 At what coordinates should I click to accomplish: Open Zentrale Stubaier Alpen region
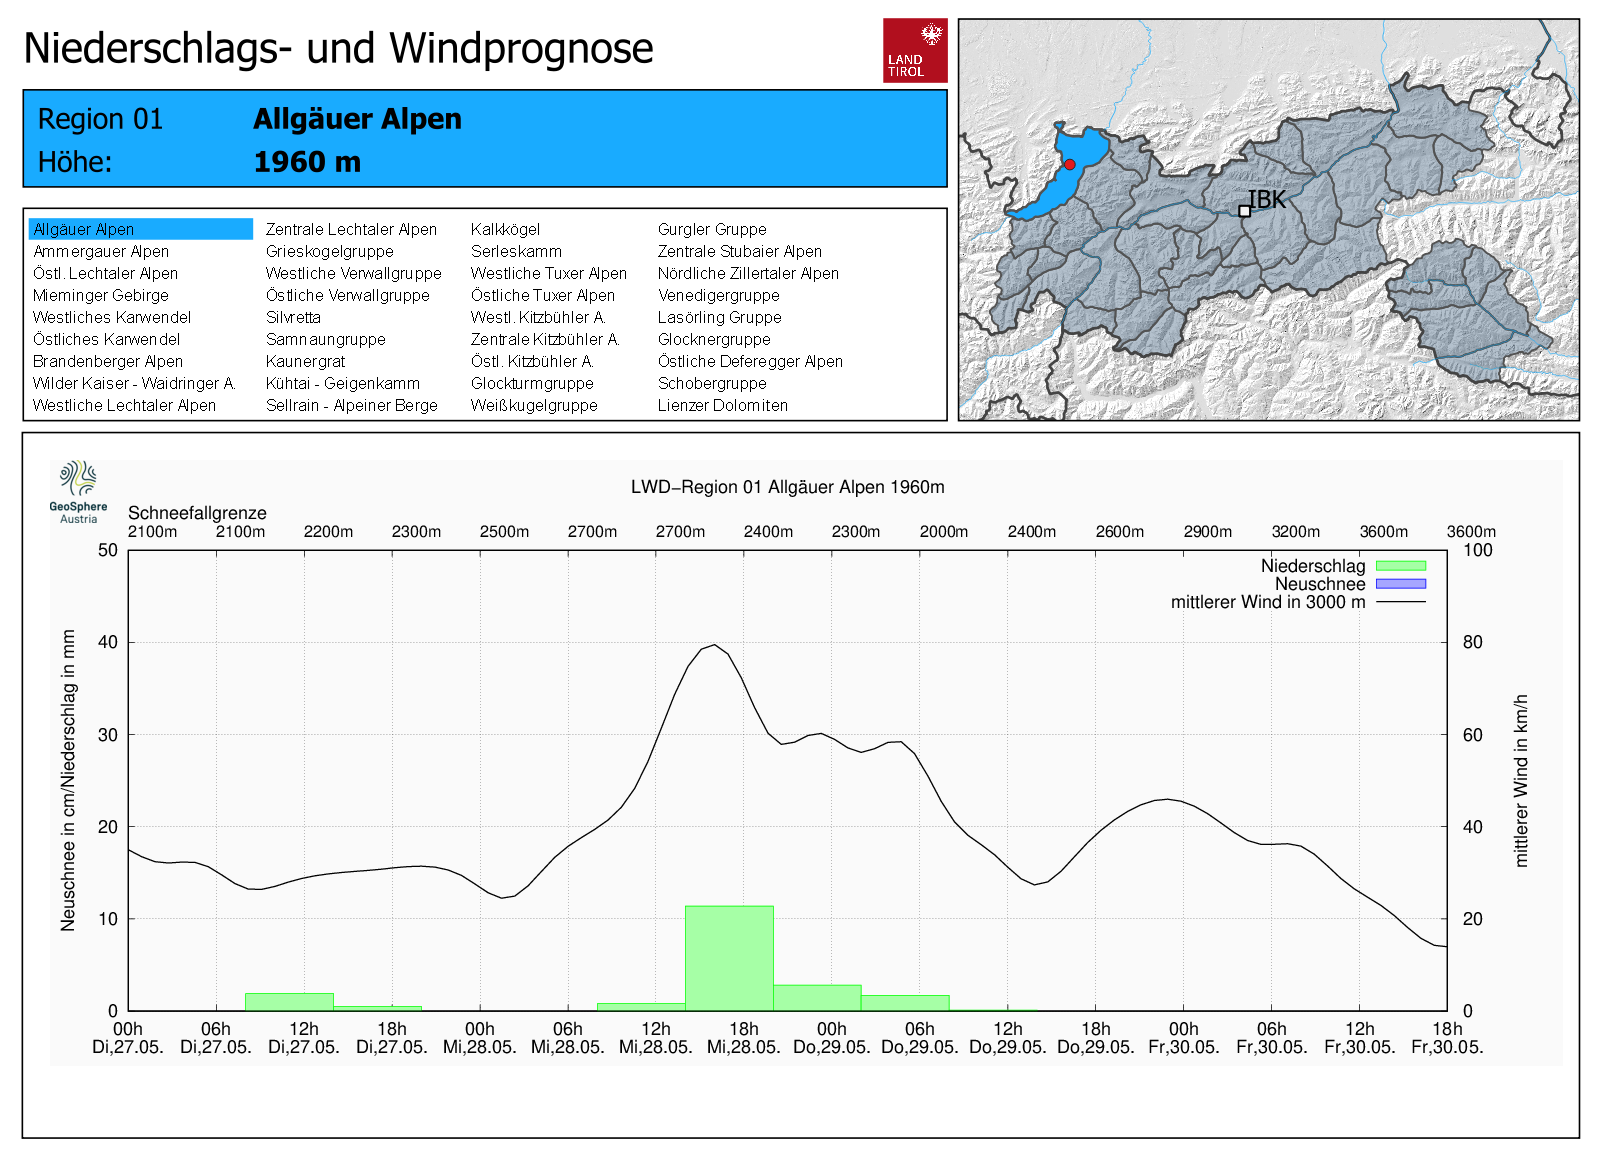[x=740, y=251]
